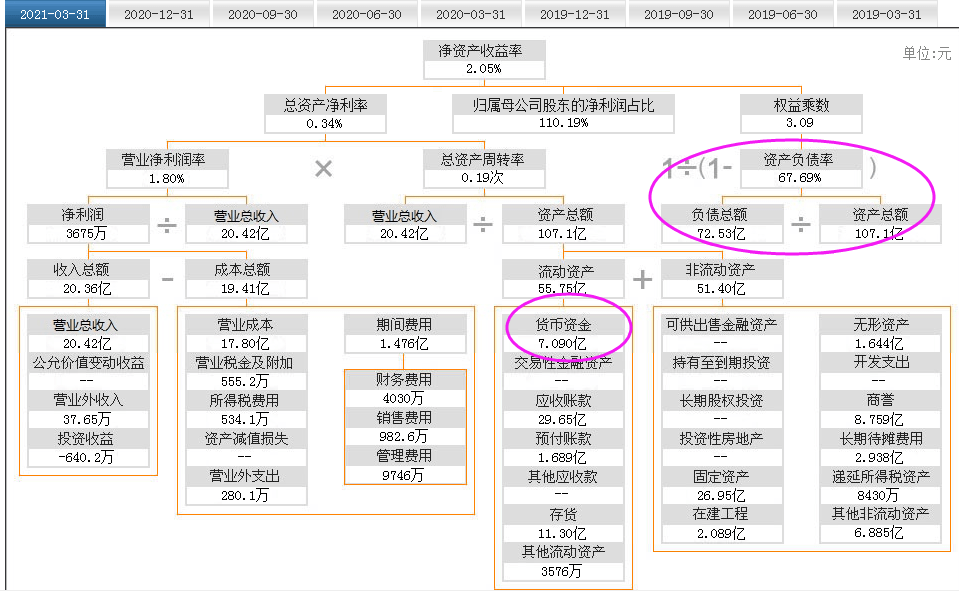Click the 其他应收款 item
This screenshot has width=959, height=594.
pos(563,486)
